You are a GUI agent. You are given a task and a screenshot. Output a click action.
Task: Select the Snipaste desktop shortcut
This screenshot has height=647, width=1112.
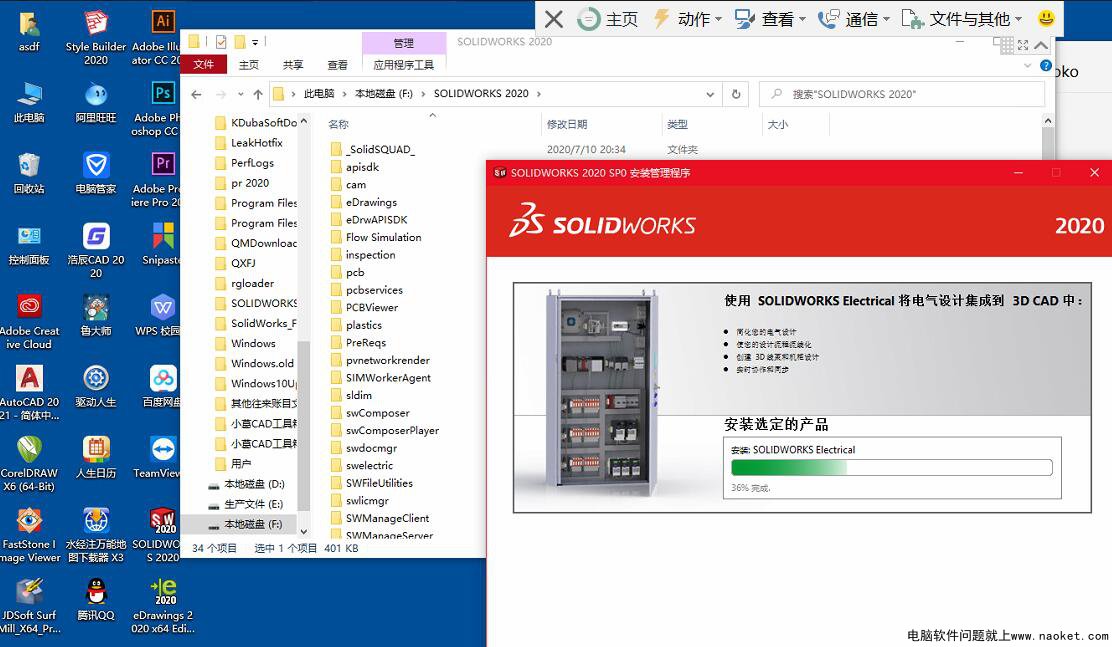click(160, 245)
